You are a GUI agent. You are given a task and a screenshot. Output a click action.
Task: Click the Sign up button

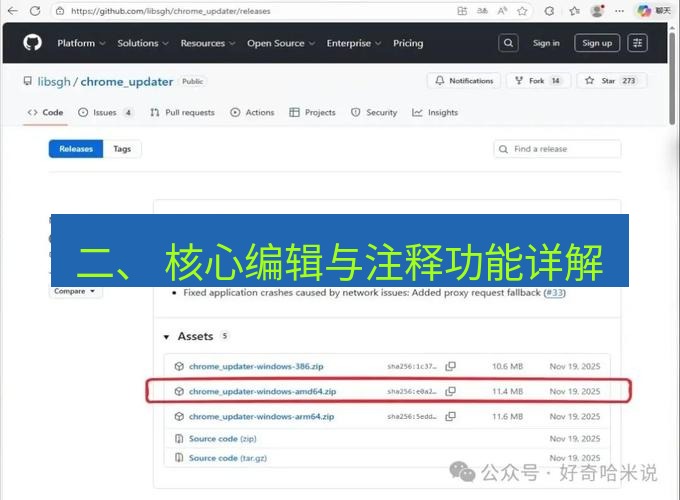click(597, 43)
